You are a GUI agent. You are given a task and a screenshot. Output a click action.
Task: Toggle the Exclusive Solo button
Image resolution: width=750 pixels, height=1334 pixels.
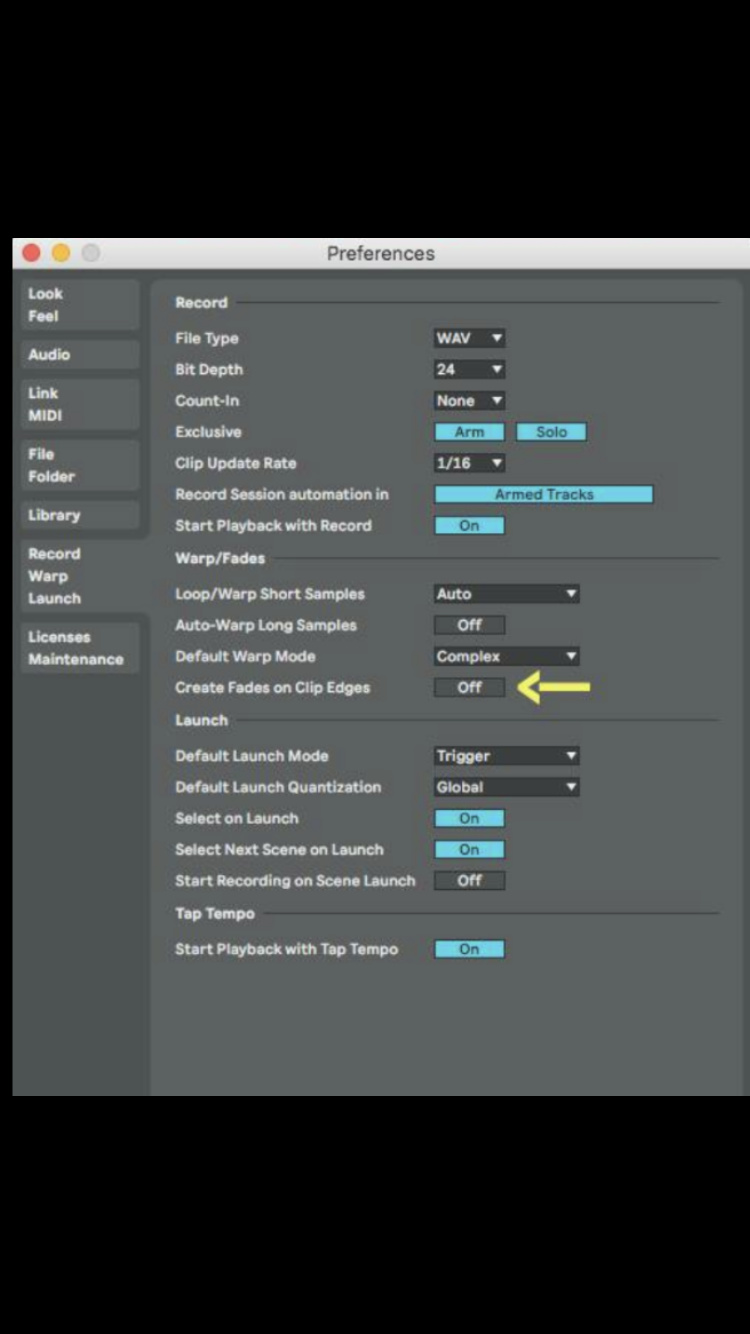pos(551,432)
